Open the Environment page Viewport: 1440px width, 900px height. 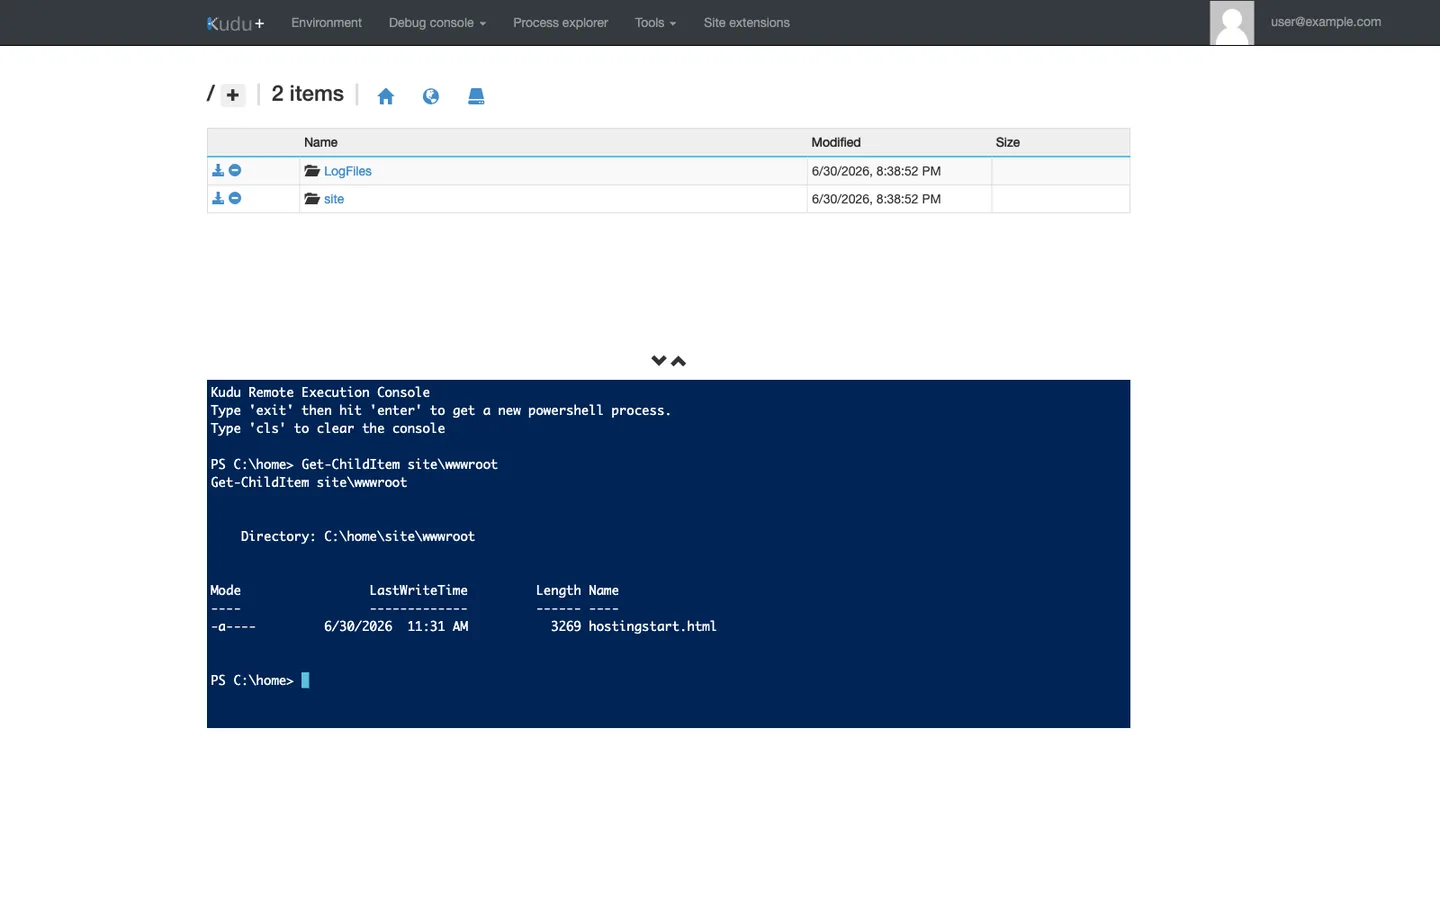326,22
